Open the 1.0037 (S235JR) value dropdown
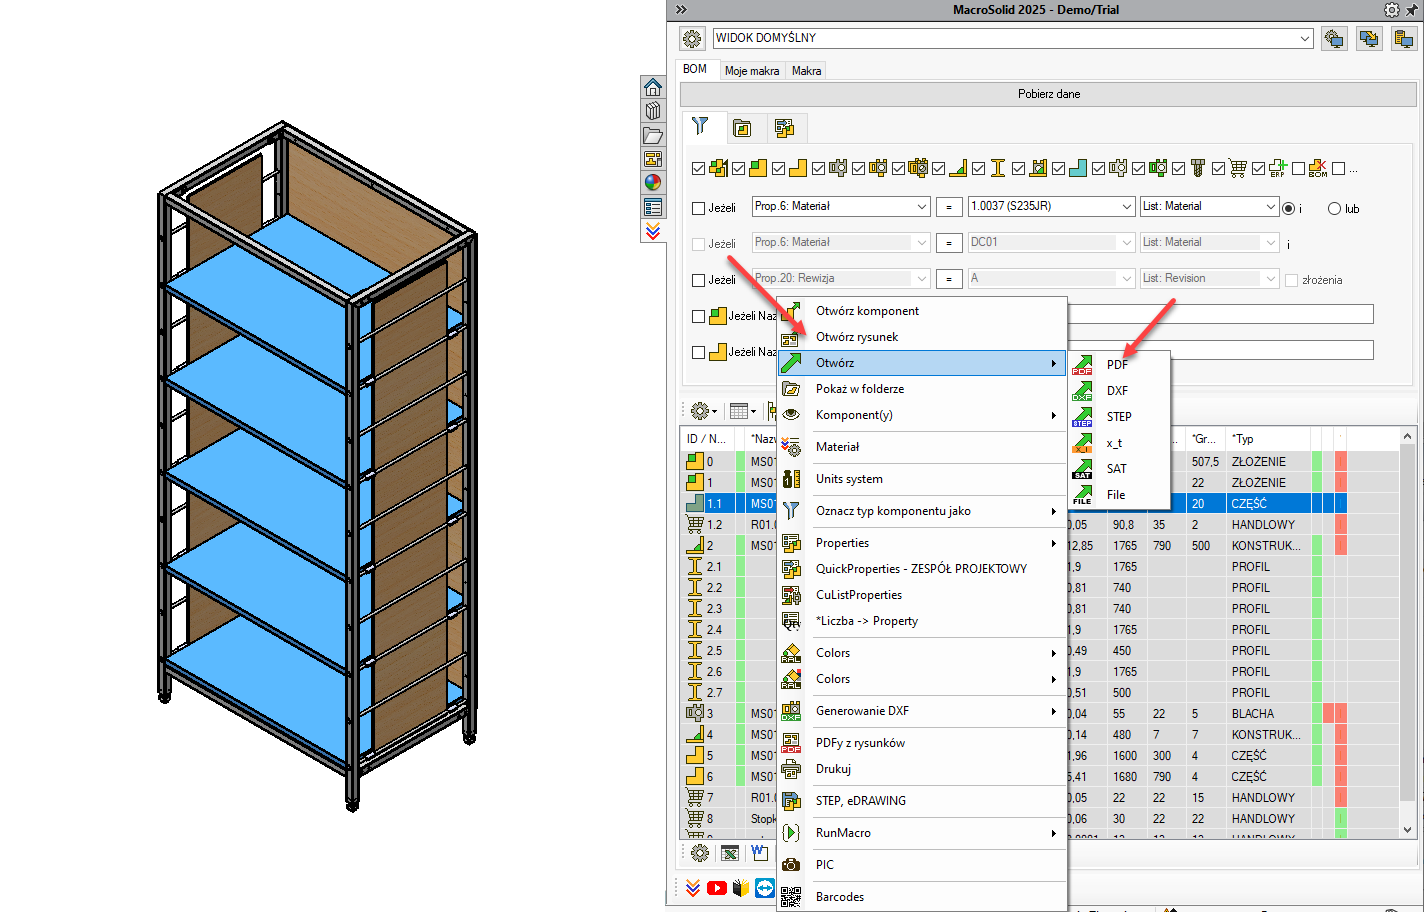Viewport: 1424px width, 912px height. click(x=1126, y=206)
